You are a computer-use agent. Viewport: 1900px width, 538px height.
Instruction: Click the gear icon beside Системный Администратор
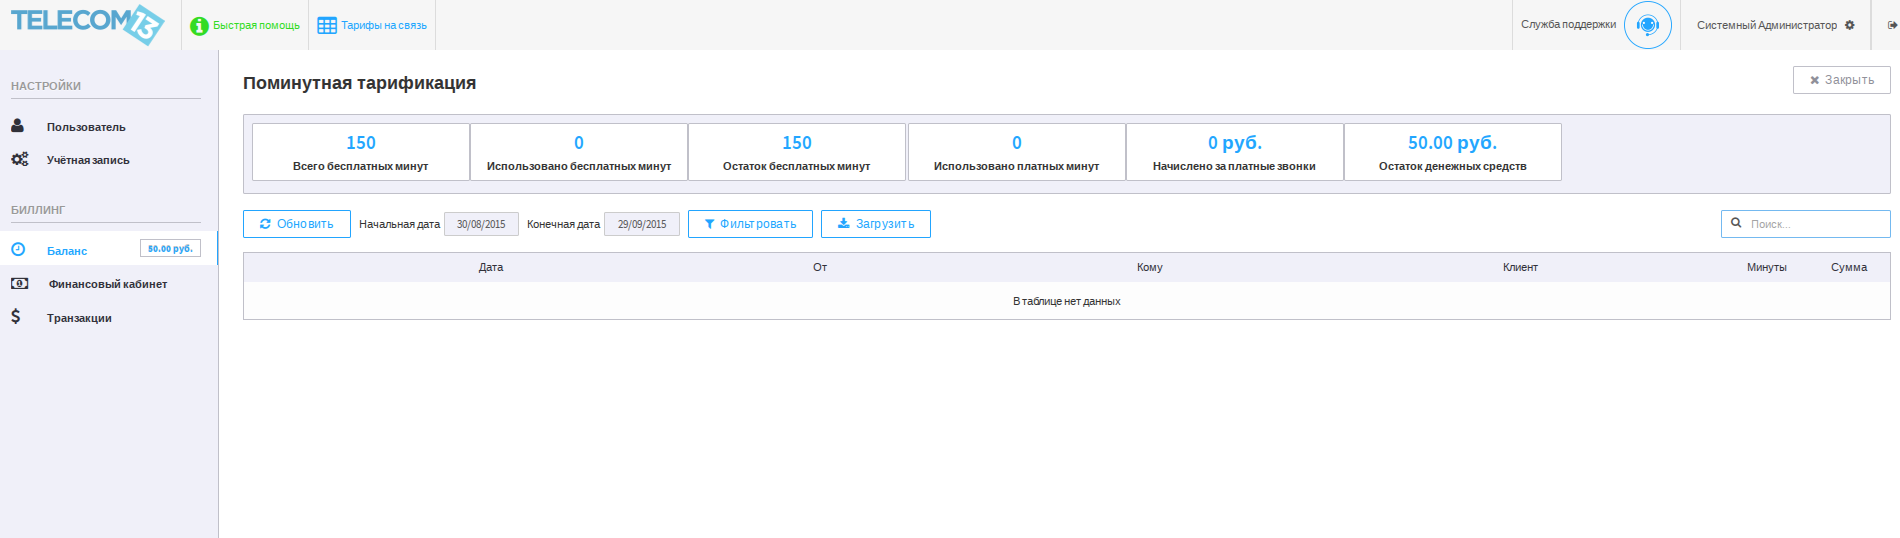coord(1850,25)
